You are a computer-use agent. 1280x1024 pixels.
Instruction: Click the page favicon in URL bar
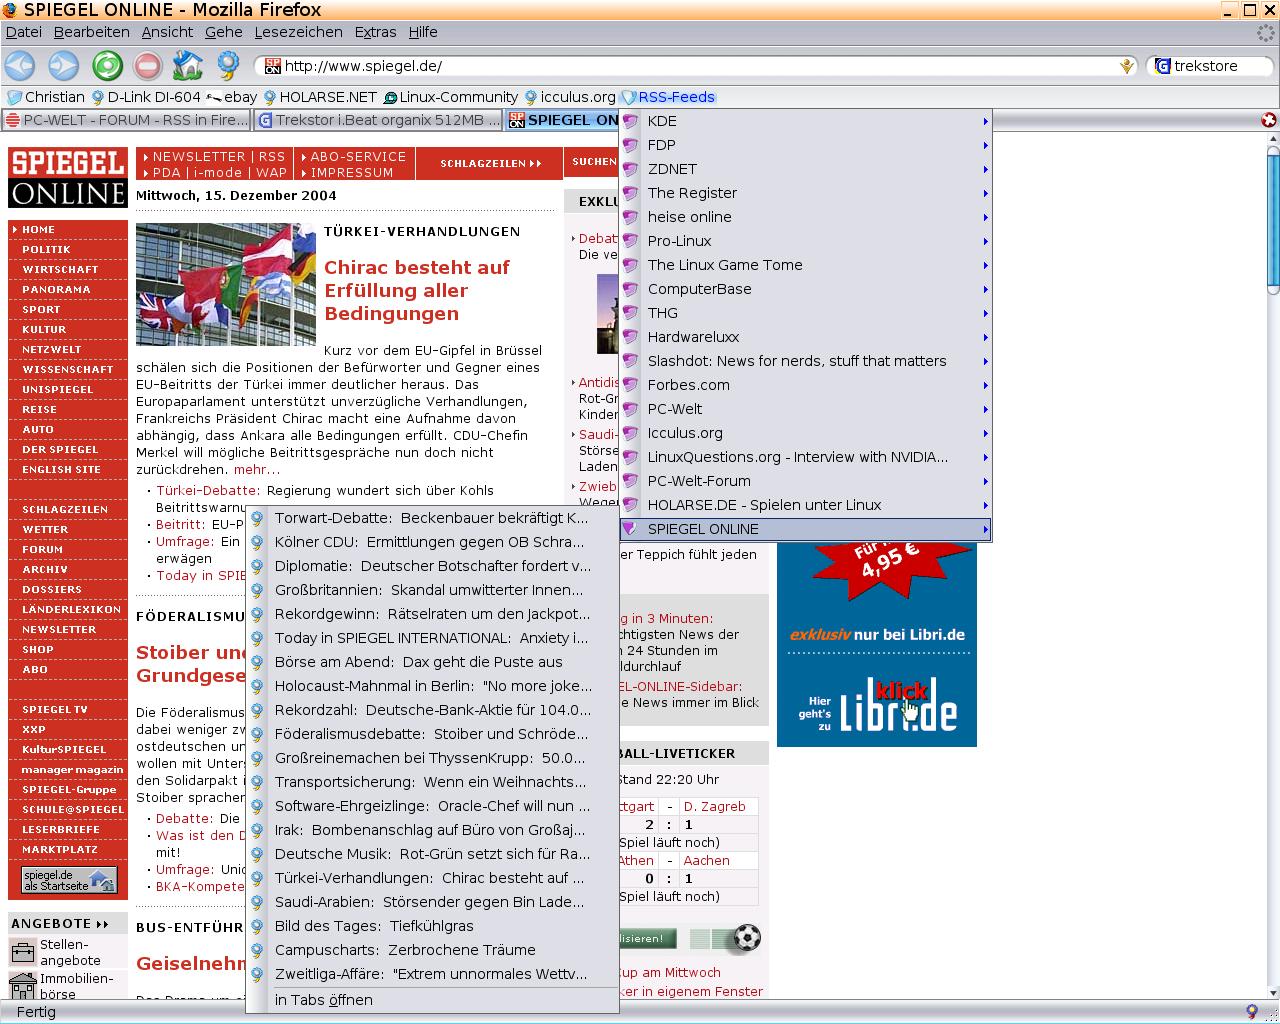(x=272, y=66)
